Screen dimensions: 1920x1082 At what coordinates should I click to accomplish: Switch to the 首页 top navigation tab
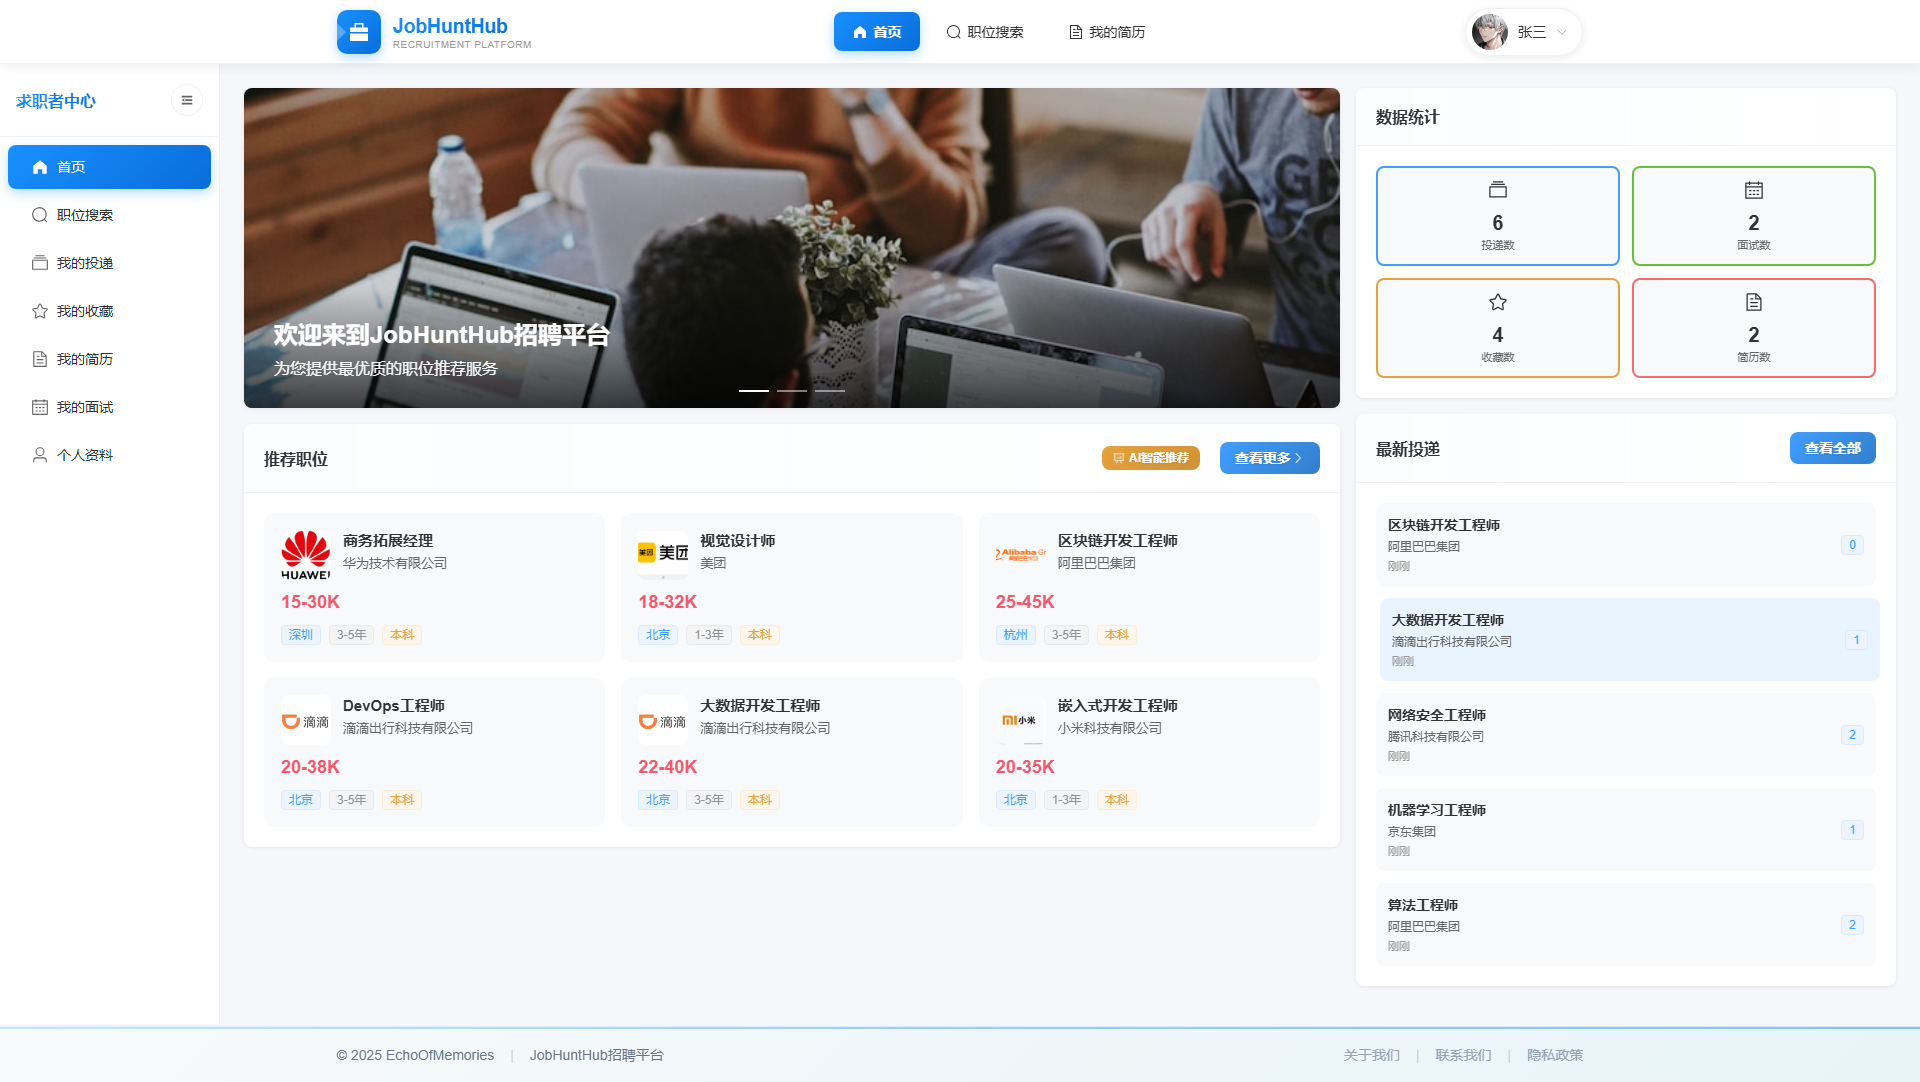(x=876, y=32)
